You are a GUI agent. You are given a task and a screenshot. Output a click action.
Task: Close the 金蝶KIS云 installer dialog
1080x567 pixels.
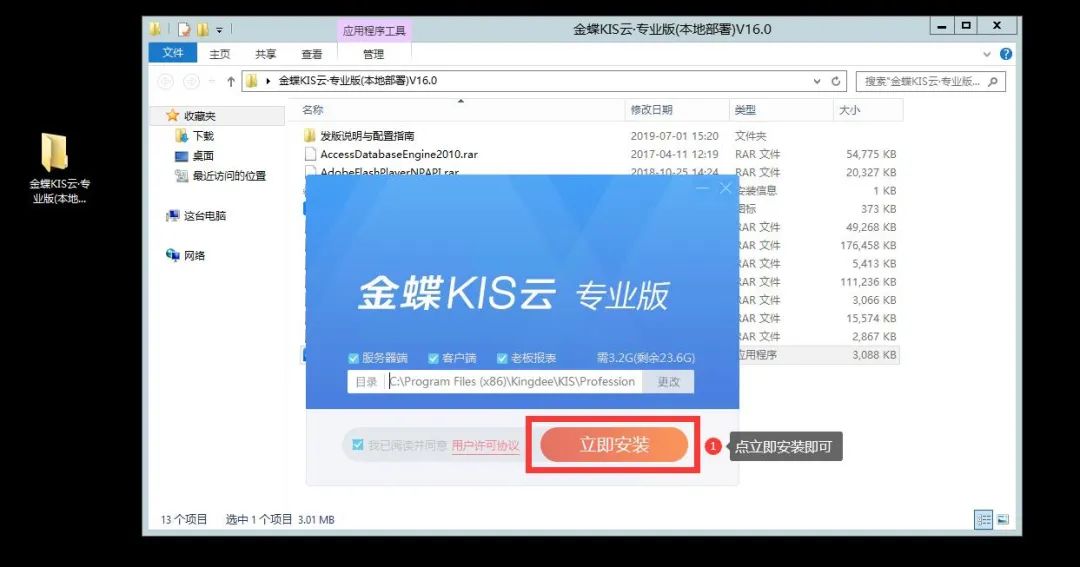(725, 187)
